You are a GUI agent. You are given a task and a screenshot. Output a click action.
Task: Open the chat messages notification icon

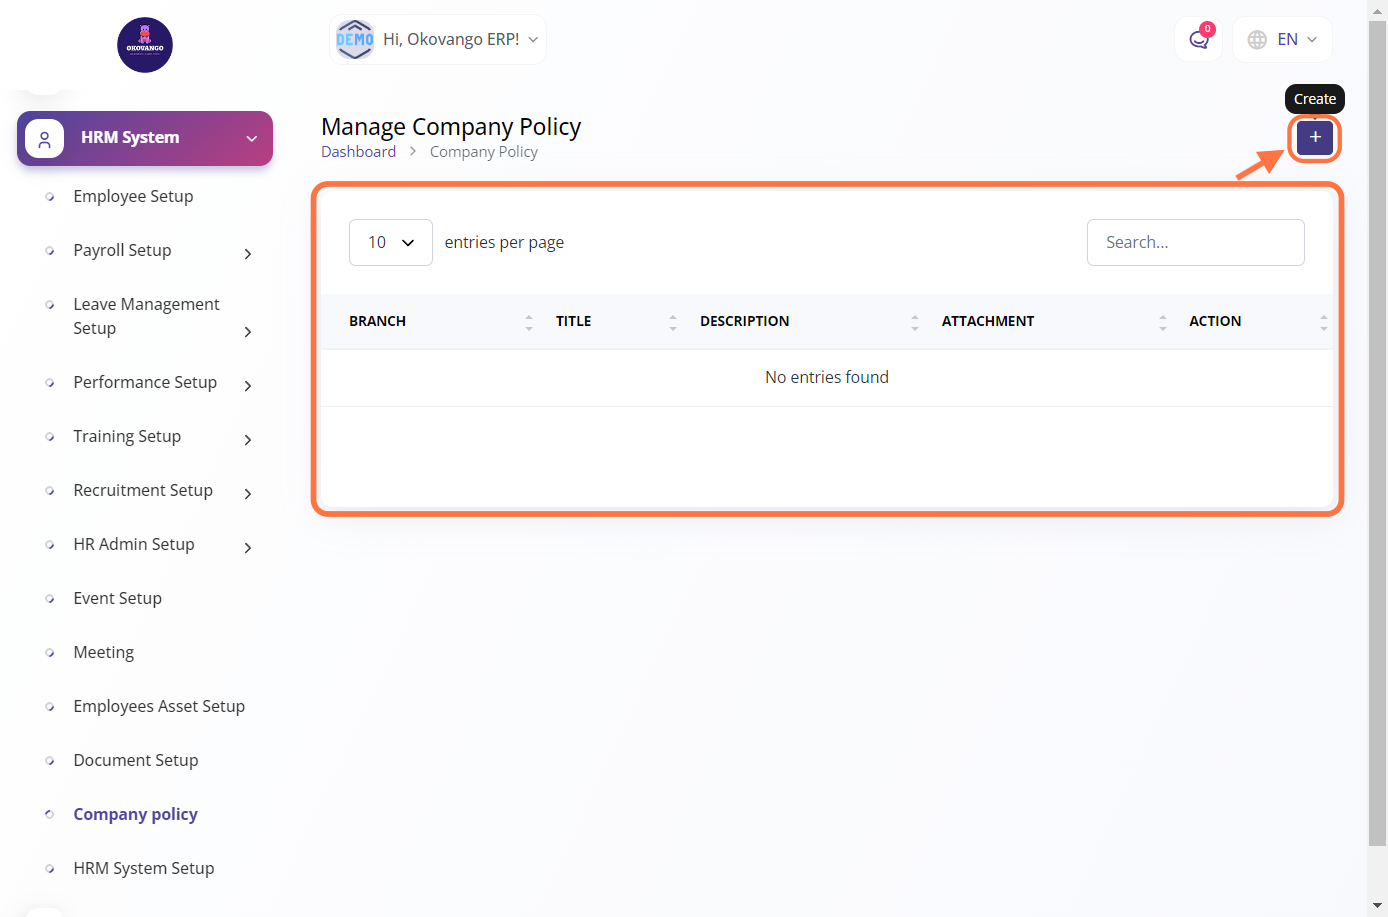(1198, 40)
